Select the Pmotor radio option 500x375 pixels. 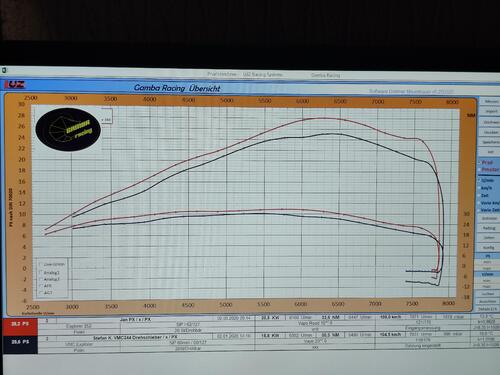[480, 170]
